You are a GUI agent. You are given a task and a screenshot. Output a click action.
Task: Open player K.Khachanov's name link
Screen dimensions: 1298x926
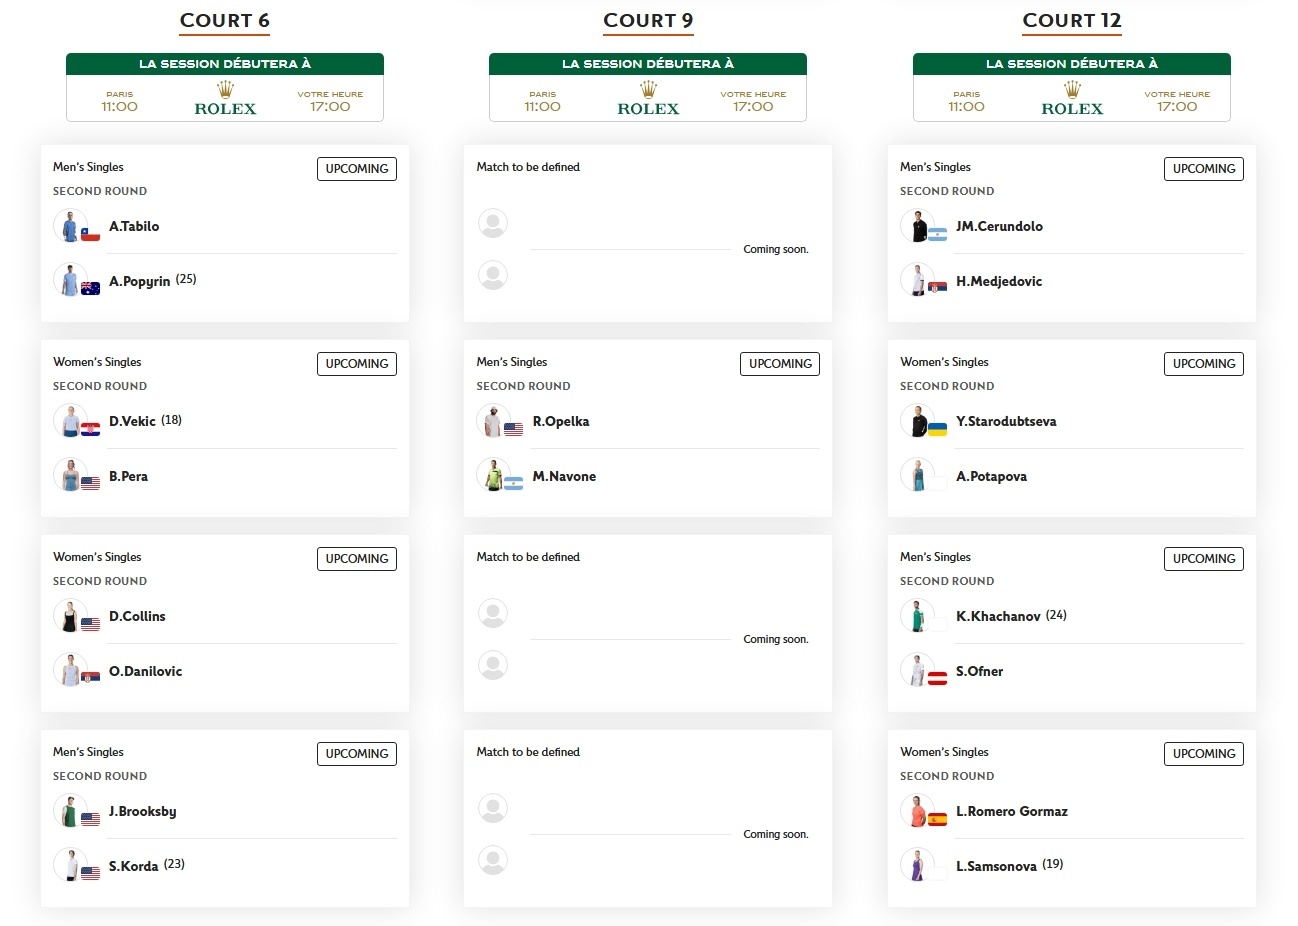click(998, 616)
